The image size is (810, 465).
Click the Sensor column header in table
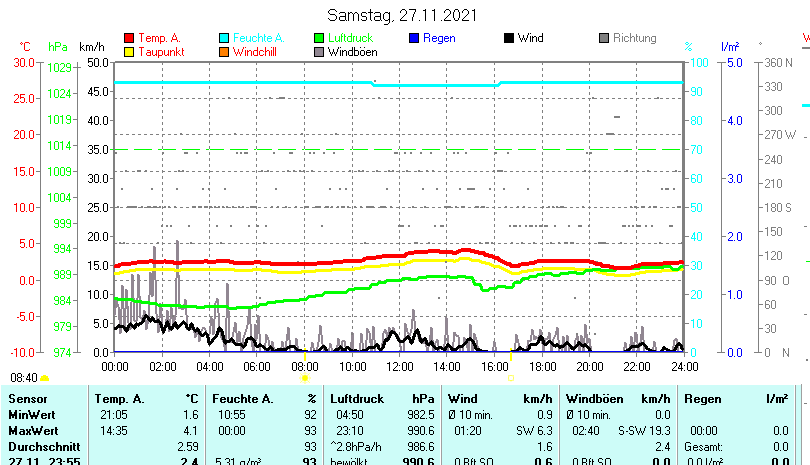pyautogui.click(x=27, y=399)
